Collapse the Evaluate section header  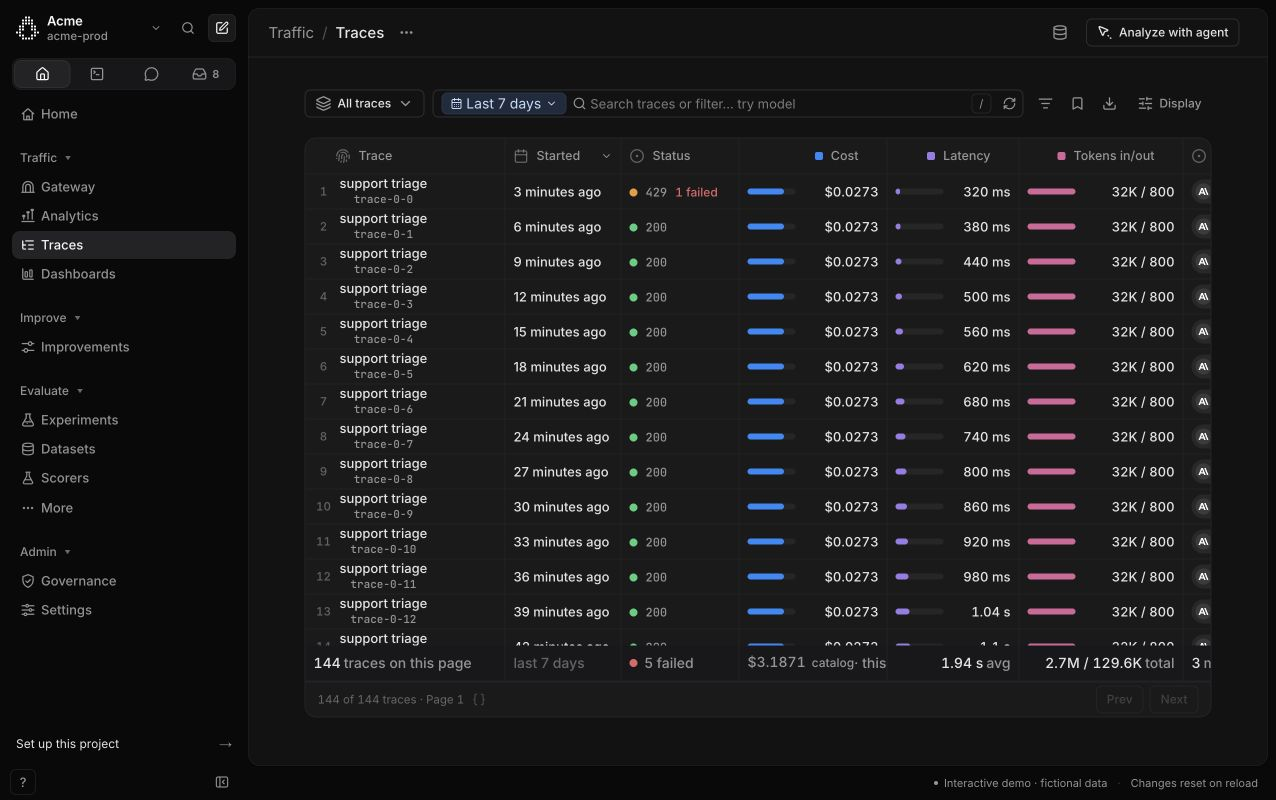pos(52,391)
